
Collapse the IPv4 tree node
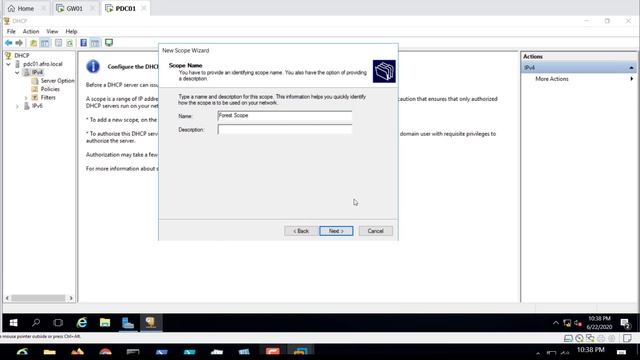(x=17, y=72)
